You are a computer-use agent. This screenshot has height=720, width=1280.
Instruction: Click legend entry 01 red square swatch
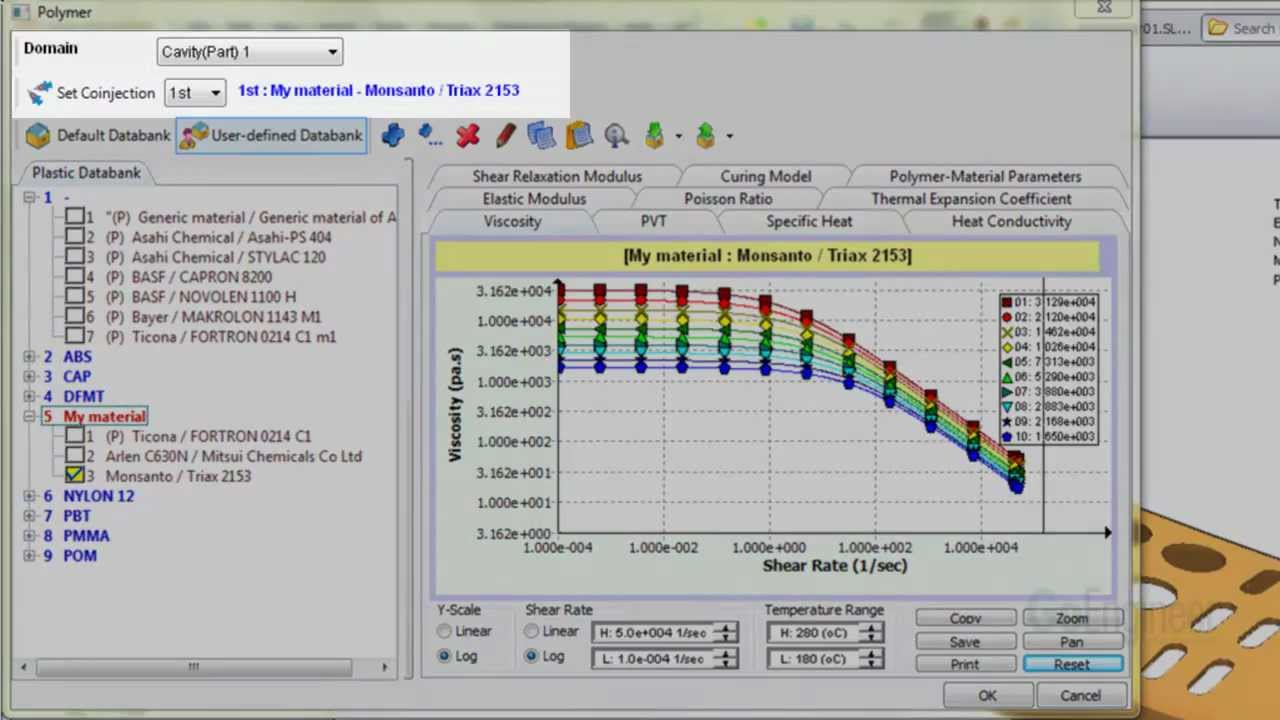tap(1006, 302)
